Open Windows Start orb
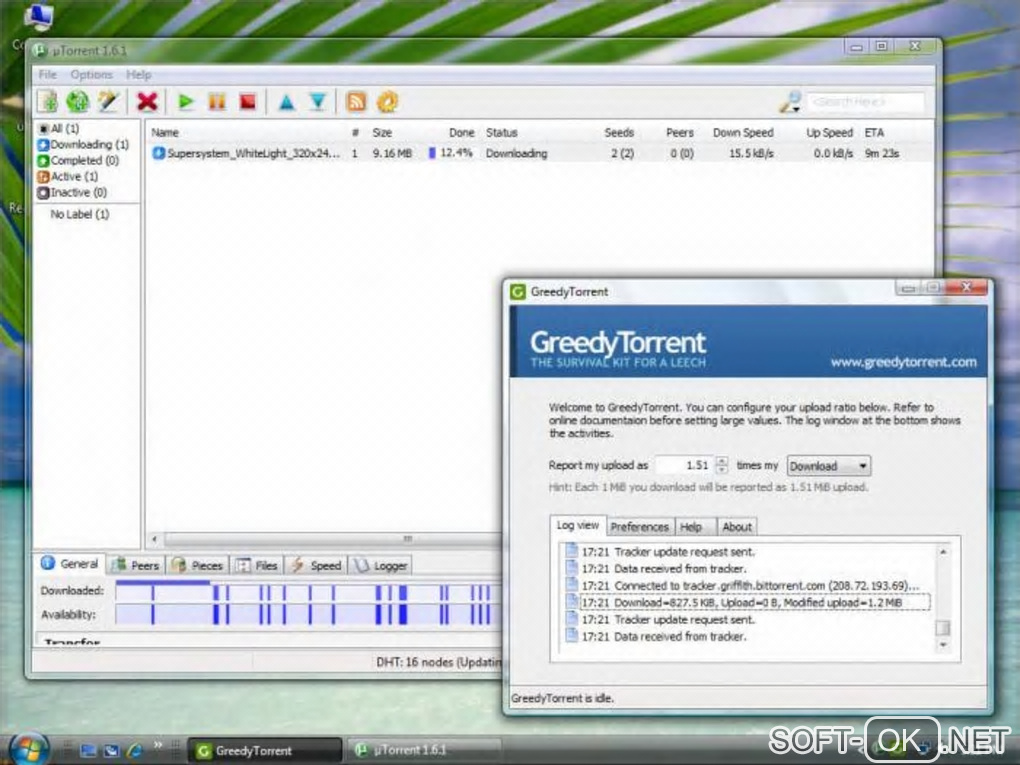1020x765 pixels. (x=29, y=748)
